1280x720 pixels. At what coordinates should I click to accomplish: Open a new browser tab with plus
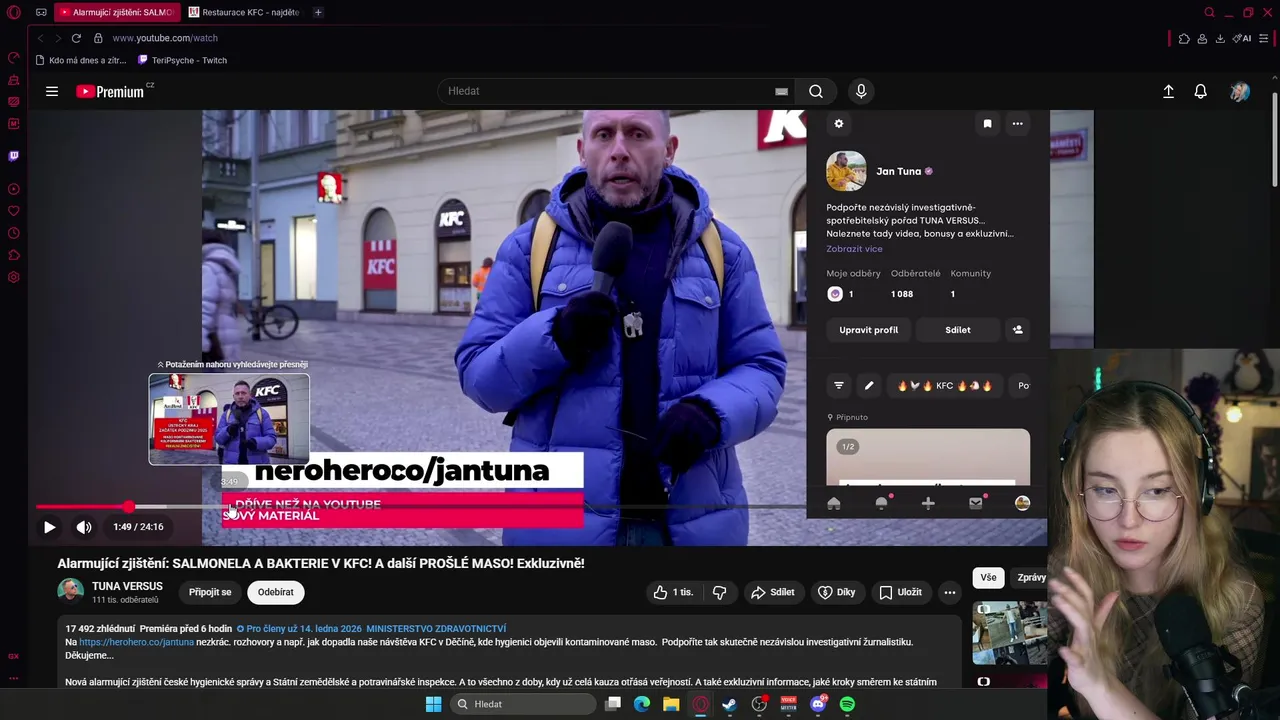318,12
